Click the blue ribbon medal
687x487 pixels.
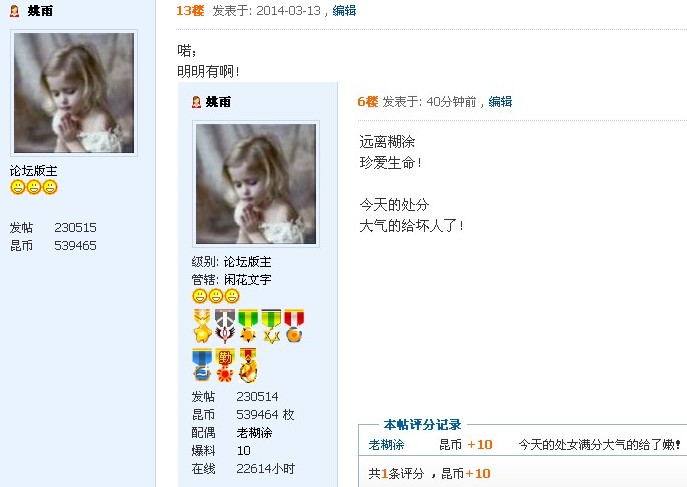(202, 365)
